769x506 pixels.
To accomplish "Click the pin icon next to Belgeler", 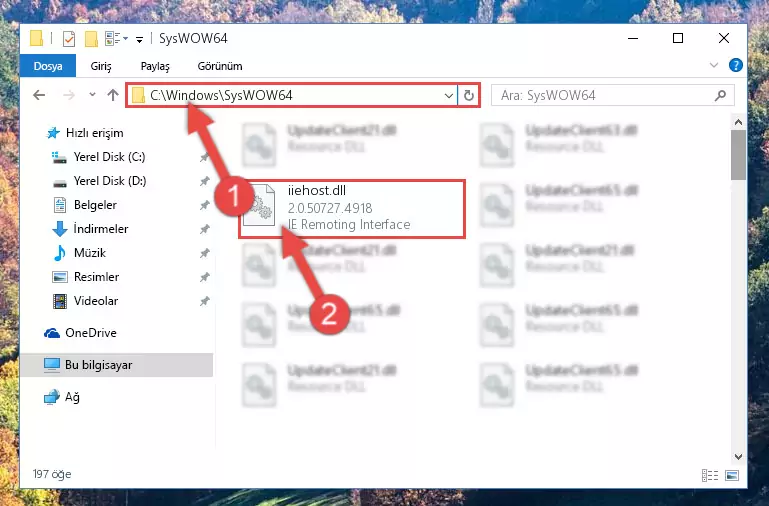I will coord(205,205).
